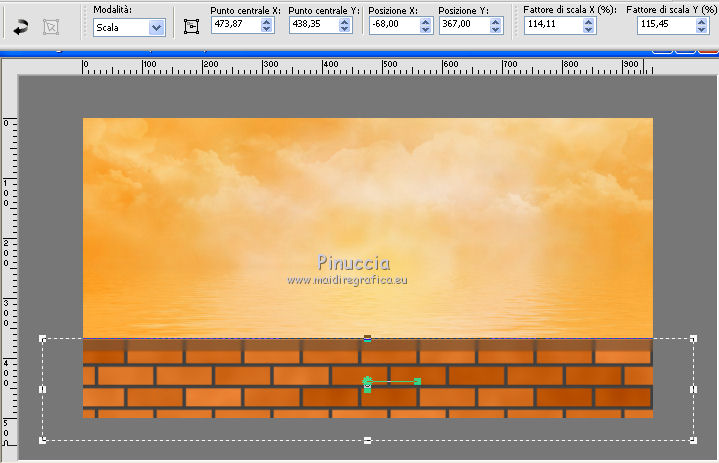Increase Fattore di scala X value
Viewport: 719px width, 463px height.
coord(588,22)
